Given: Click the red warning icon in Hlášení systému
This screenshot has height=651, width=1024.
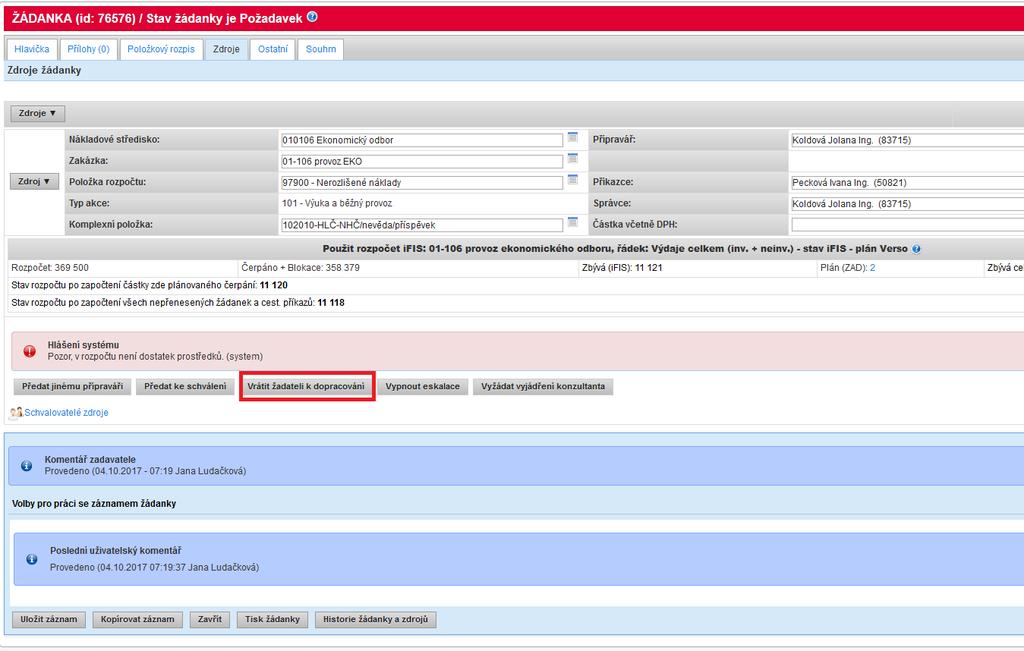Looking at the screenshot, I should pos(29,351).
